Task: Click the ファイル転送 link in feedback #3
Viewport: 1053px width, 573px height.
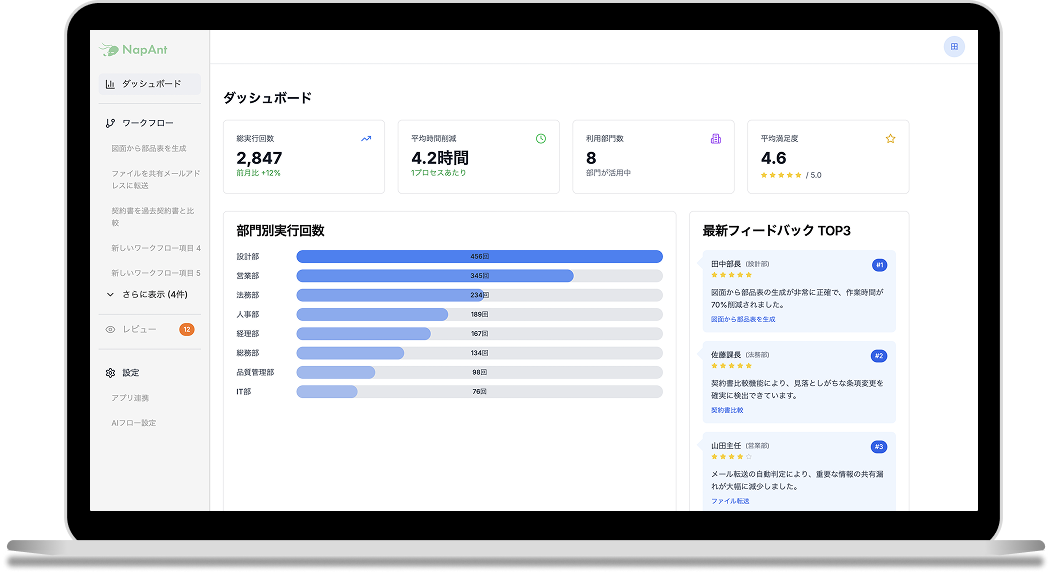Action: point(729,500)
